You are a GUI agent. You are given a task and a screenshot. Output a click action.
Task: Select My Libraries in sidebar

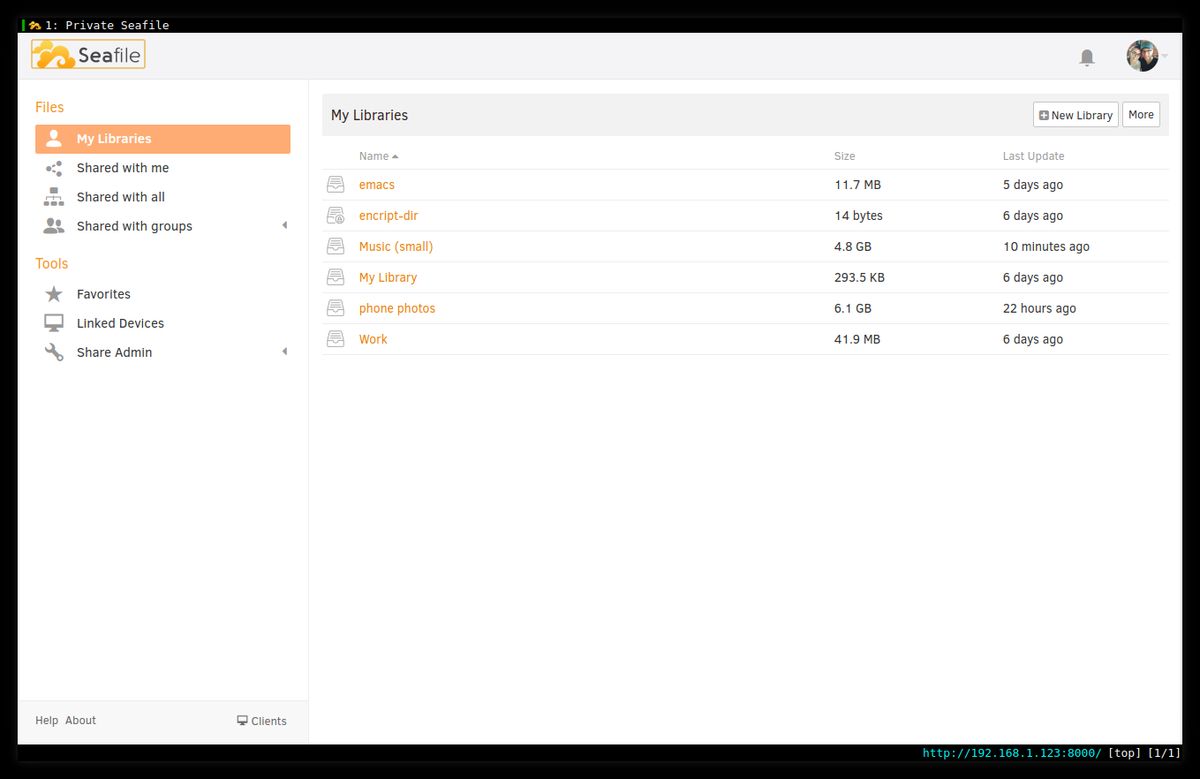coord(163,139)
